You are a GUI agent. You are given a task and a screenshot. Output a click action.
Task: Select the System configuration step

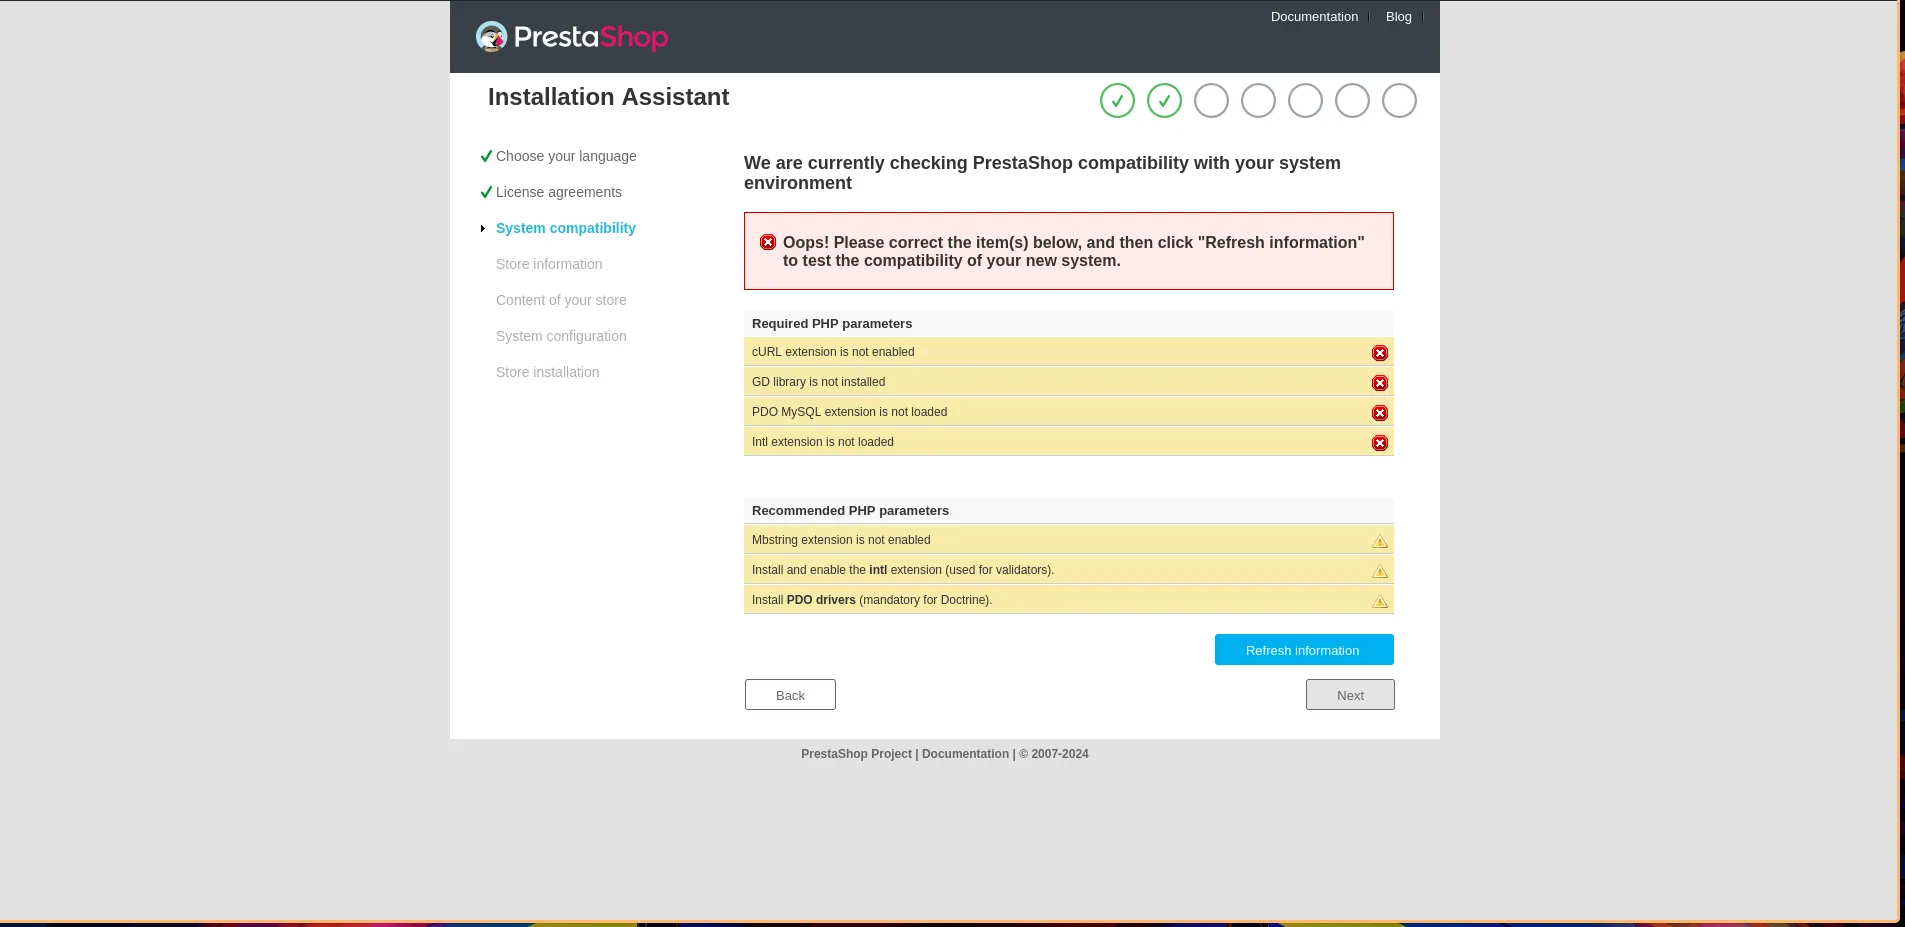(561, 336)
